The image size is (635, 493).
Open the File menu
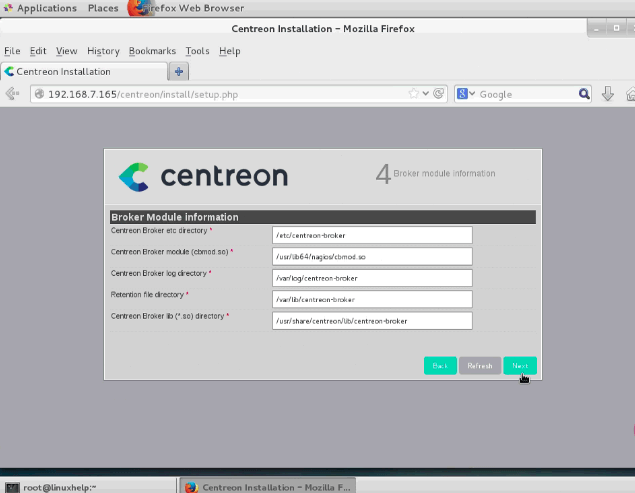[12, 51]
